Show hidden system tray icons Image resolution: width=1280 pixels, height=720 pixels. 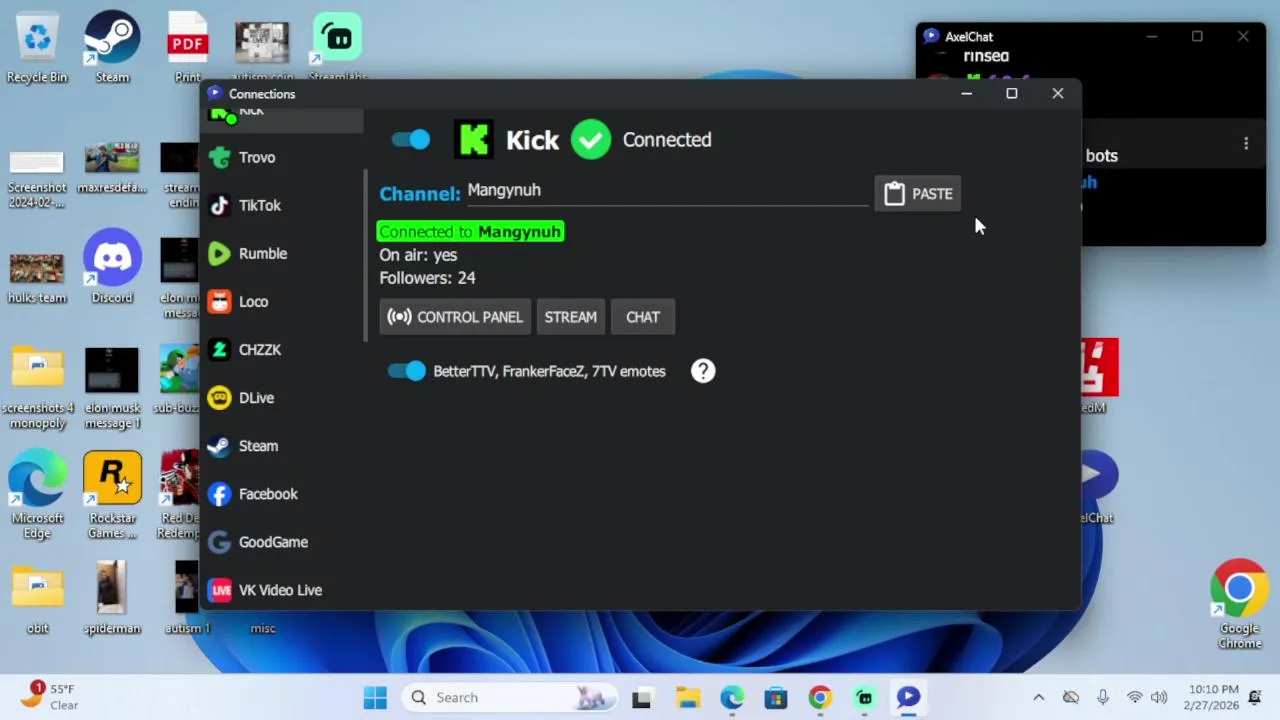click(x=1038, y=697)
